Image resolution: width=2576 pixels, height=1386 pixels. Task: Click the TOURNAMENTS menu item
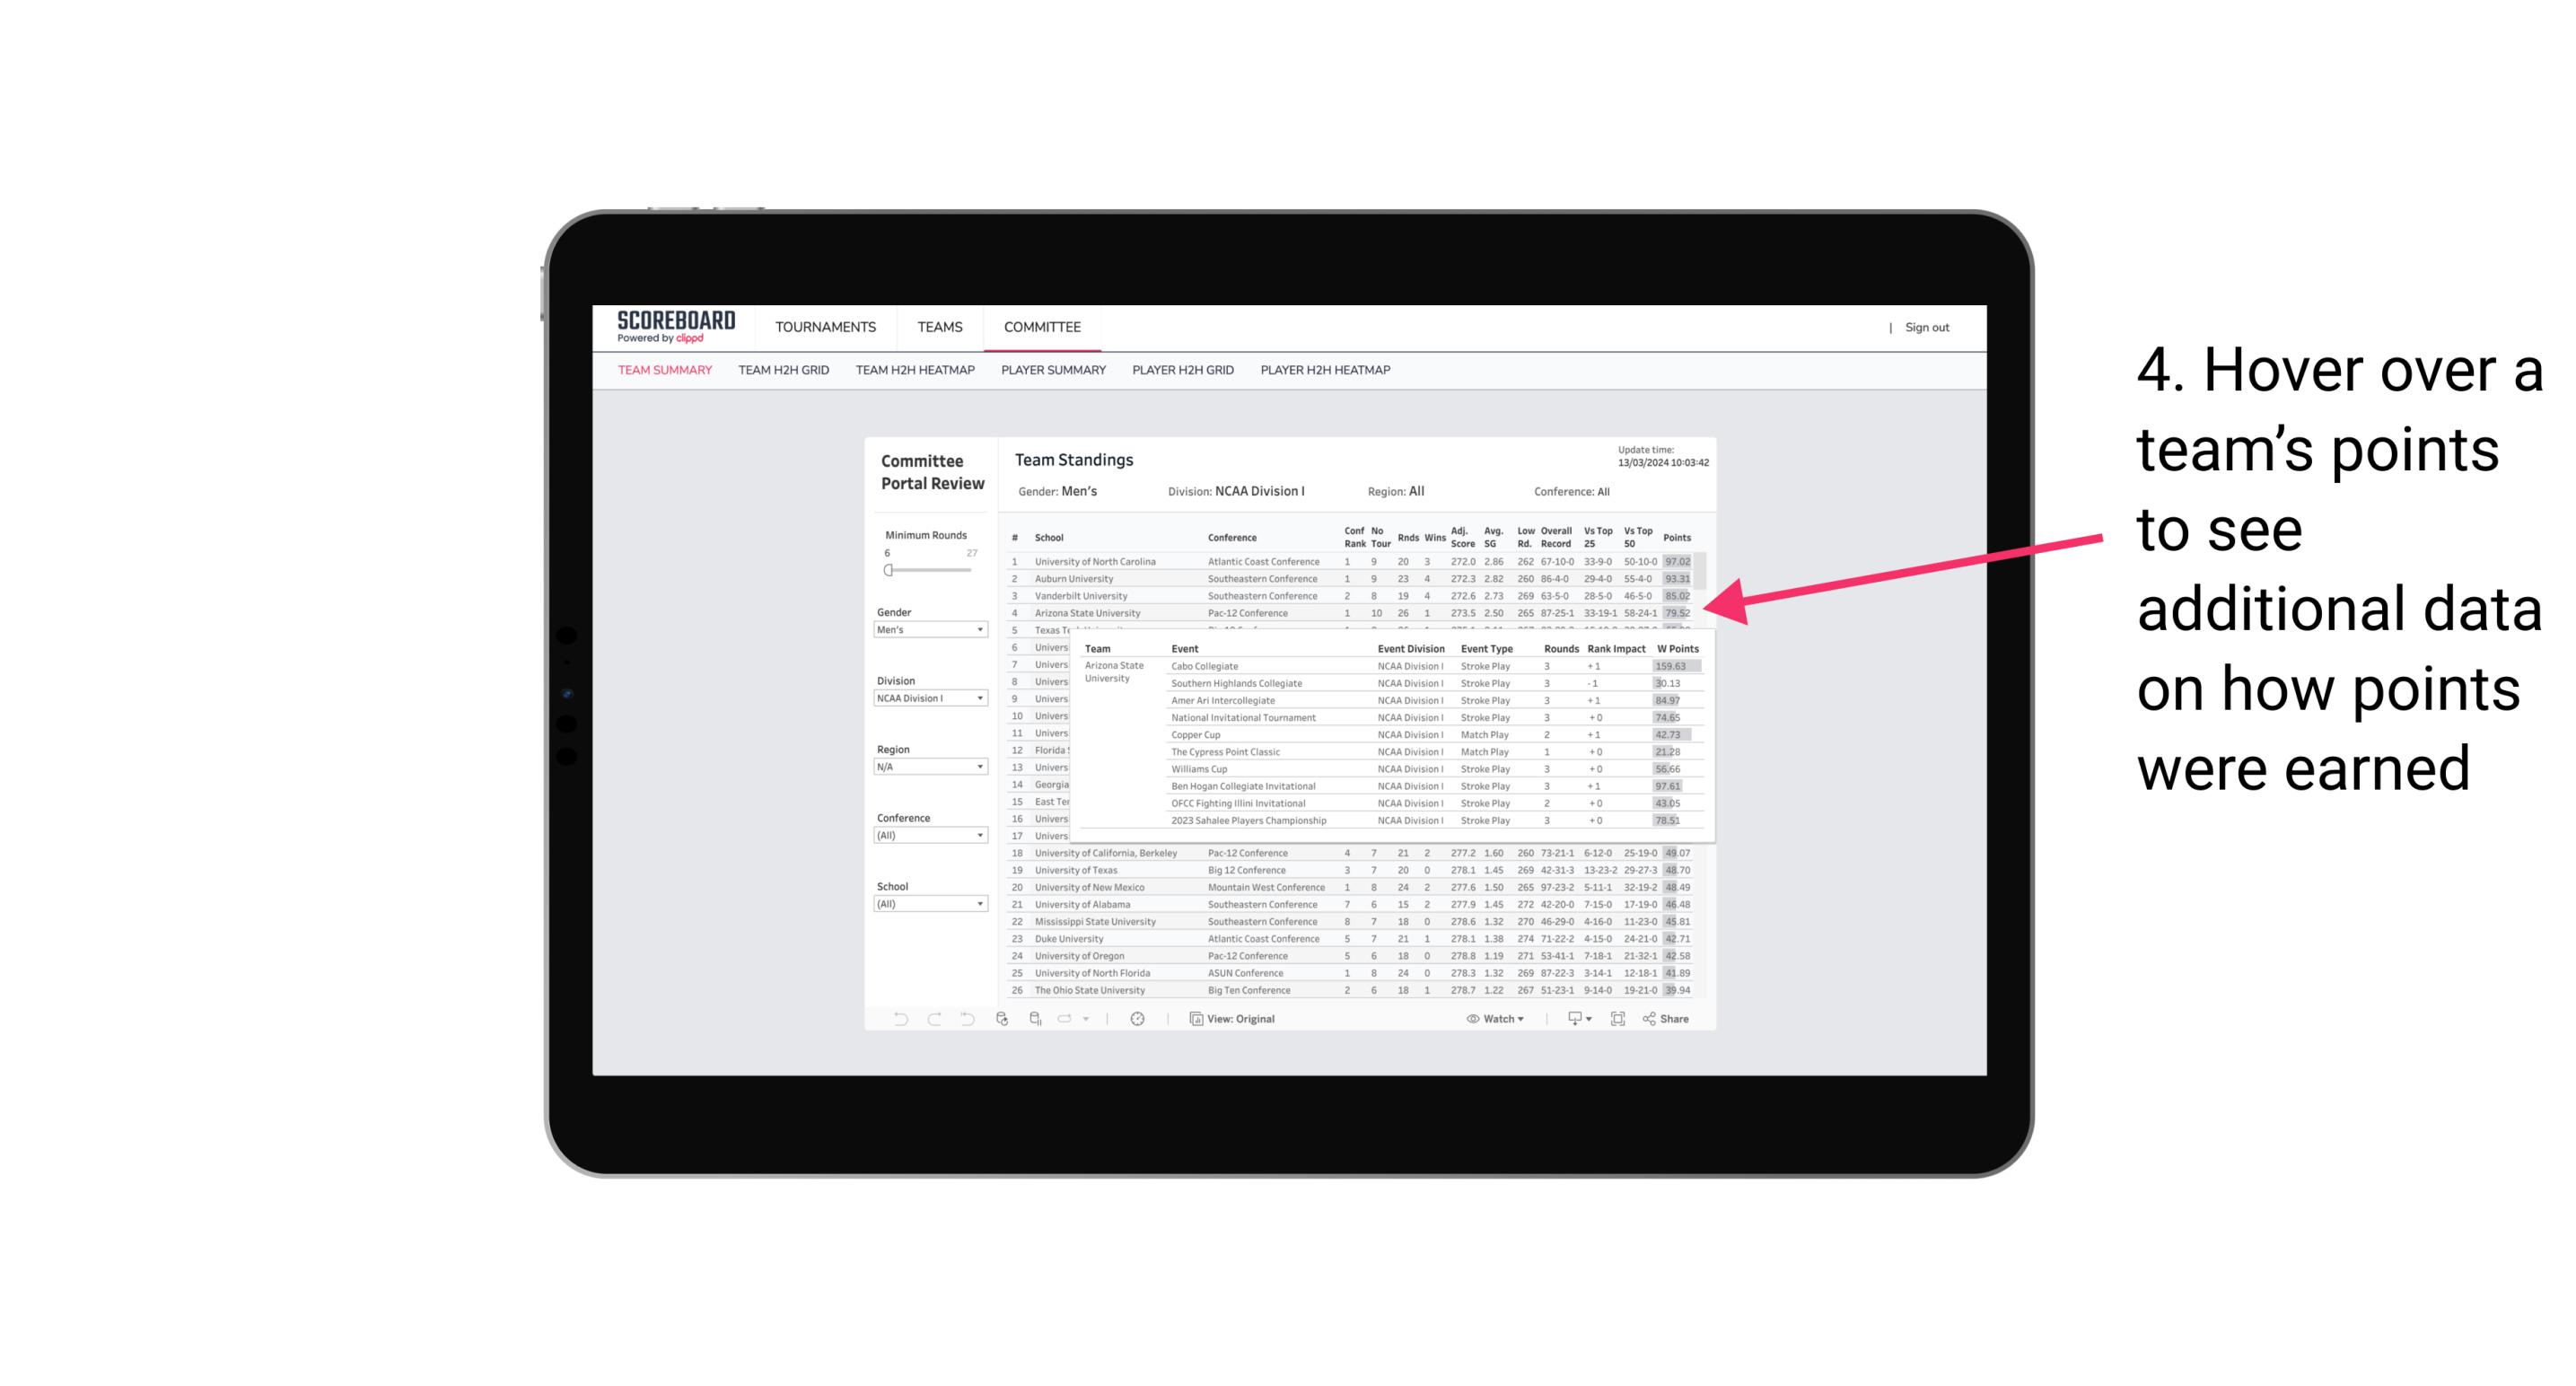point(824,326)
